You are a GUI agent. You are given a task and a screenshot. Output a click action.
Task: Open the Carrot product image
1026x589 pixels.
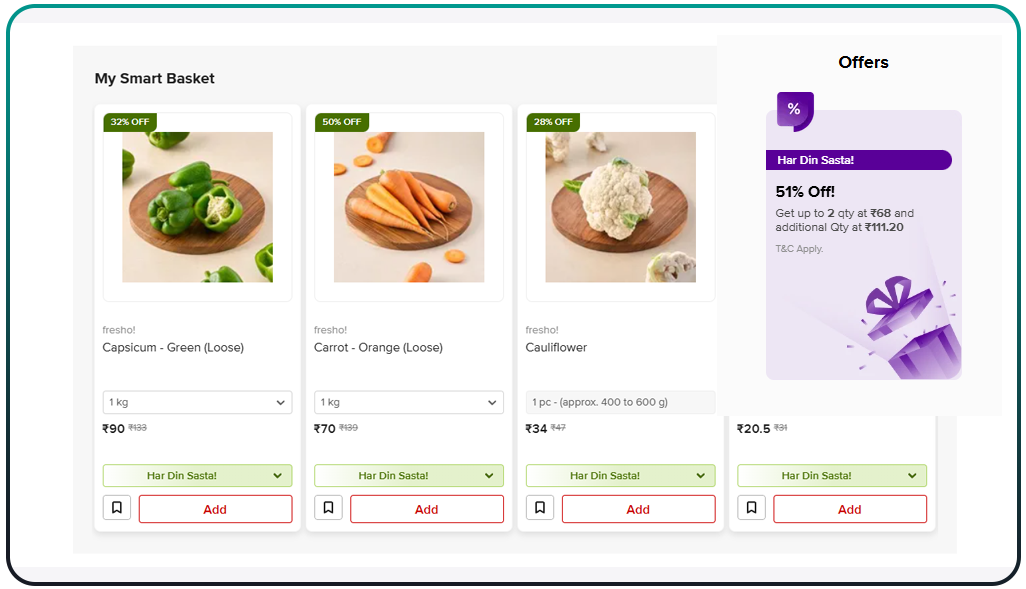pyautogui.click(x=408, y=207)
